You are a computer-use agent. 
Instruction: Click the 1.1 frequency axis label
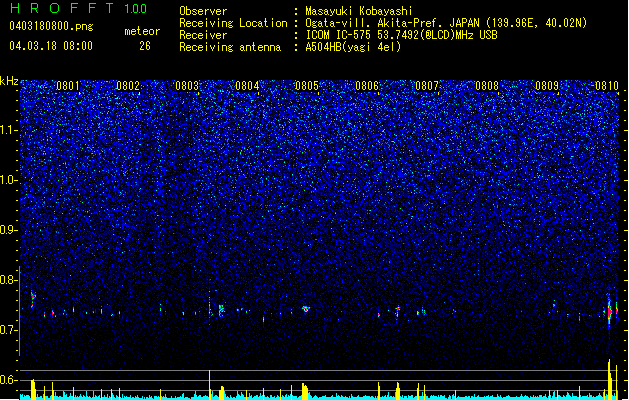click(x=8, y=130)
